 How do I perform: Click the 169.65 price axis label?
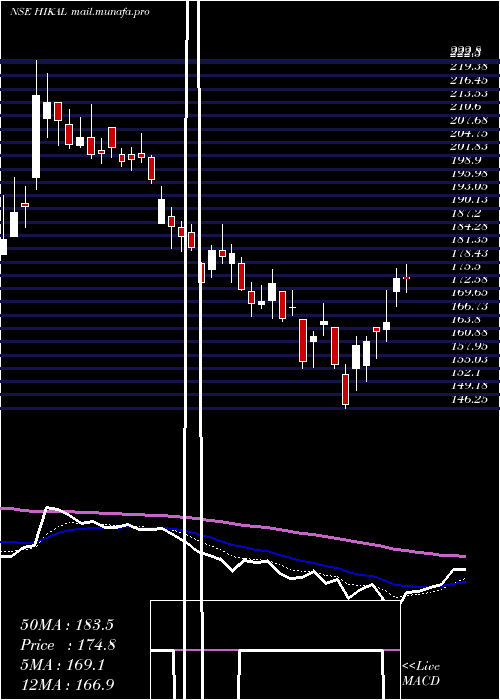click(468, 293)
